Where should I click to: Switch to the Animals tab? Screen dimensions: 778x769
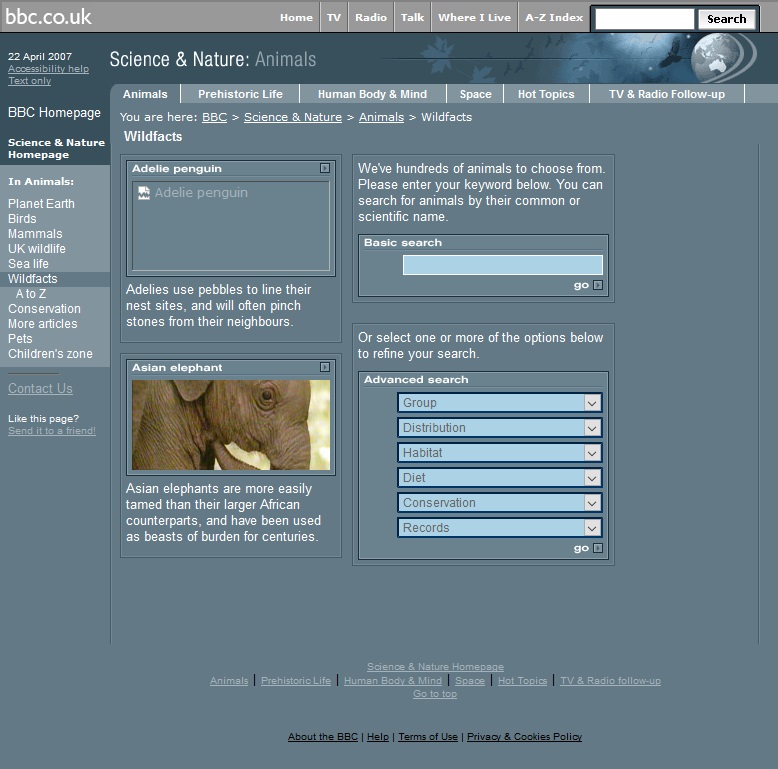(x=145, y=94)
